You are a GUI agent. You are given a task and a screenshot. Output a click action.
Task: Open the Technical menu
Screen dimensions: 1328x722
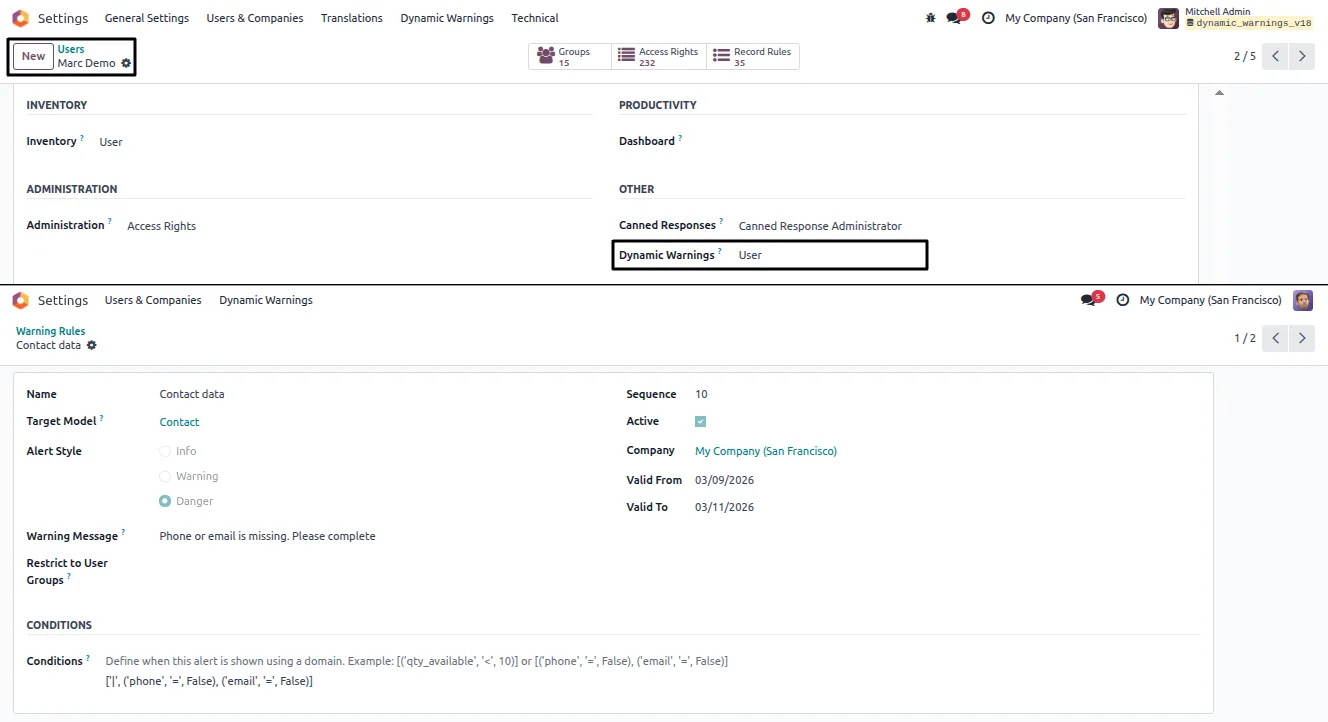point(535,18)
